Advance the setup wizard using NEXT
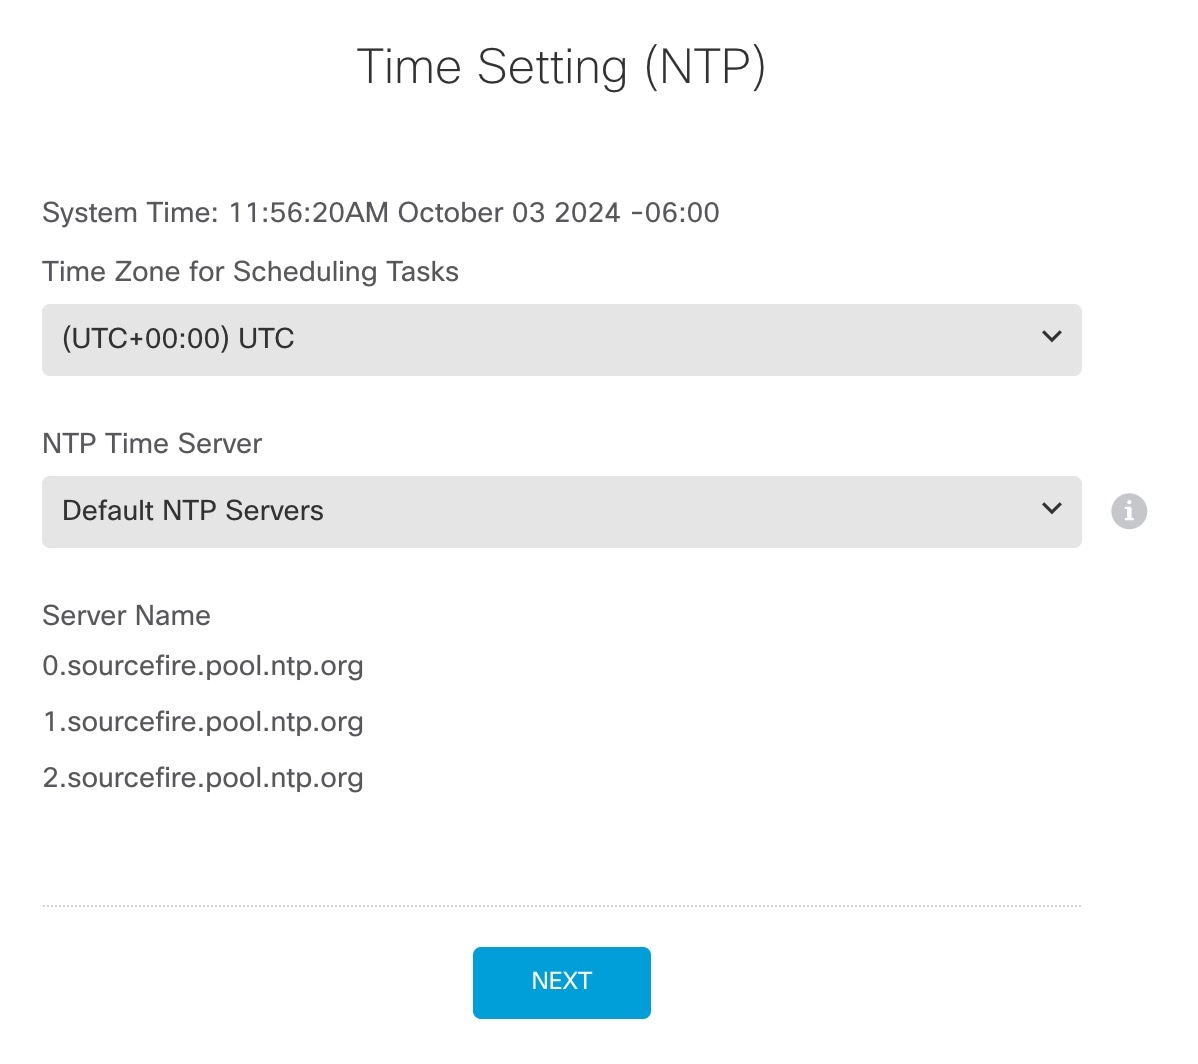1198x1064 pixels. pyautogui.click(x=561, y=981)
